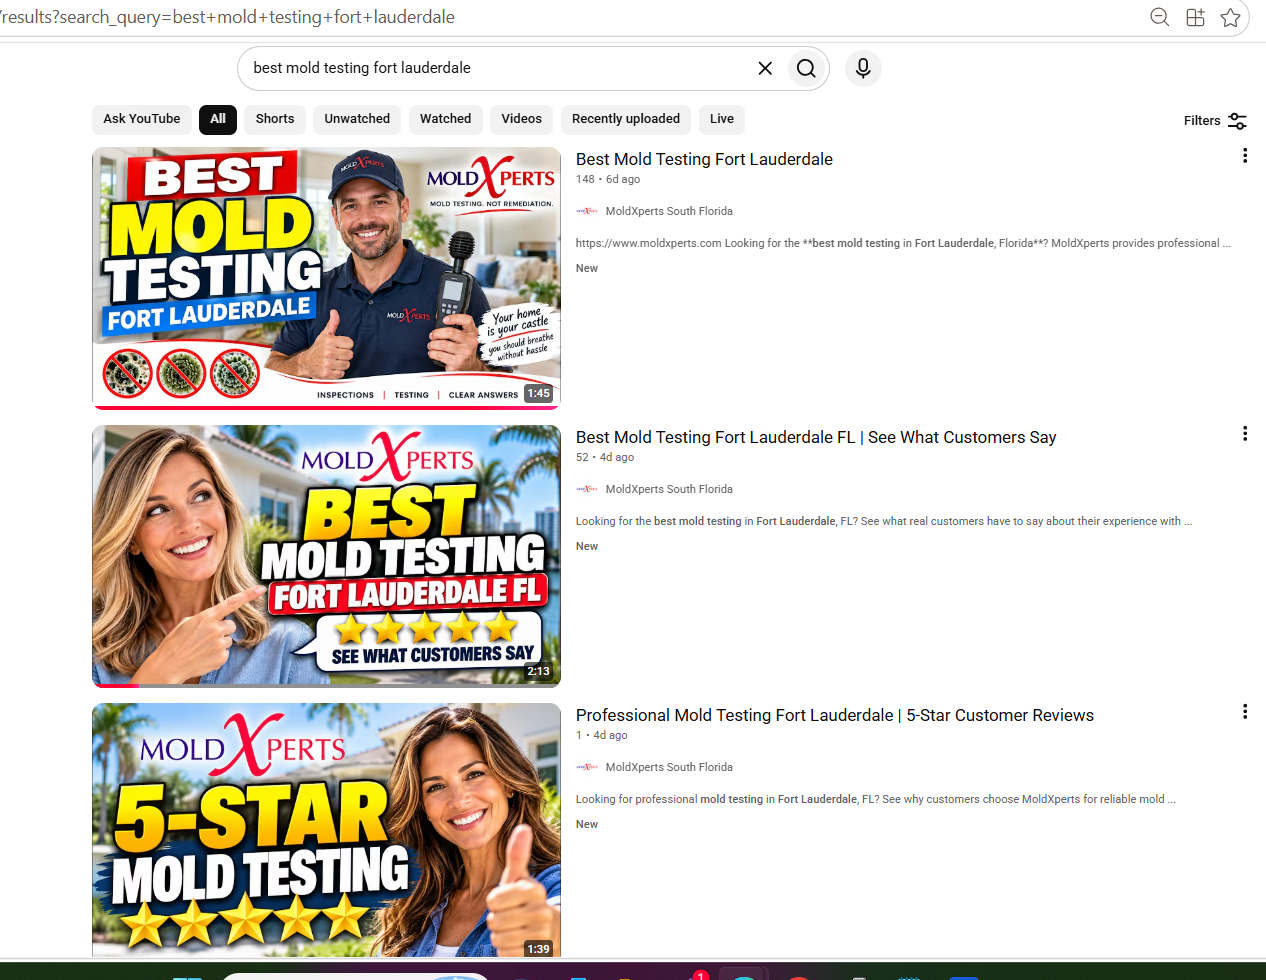
Task: Click description about why customers choose MoldXperts
Action: click(876, 799)
